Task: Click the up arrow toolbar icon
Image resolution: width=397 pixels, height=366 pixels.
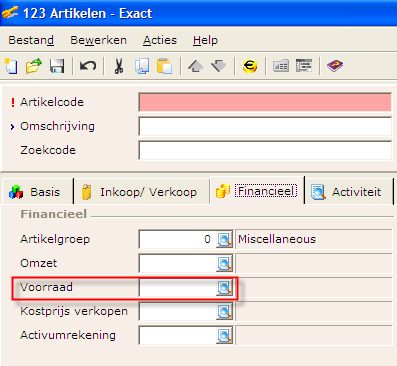Action: tap(196, 66)
